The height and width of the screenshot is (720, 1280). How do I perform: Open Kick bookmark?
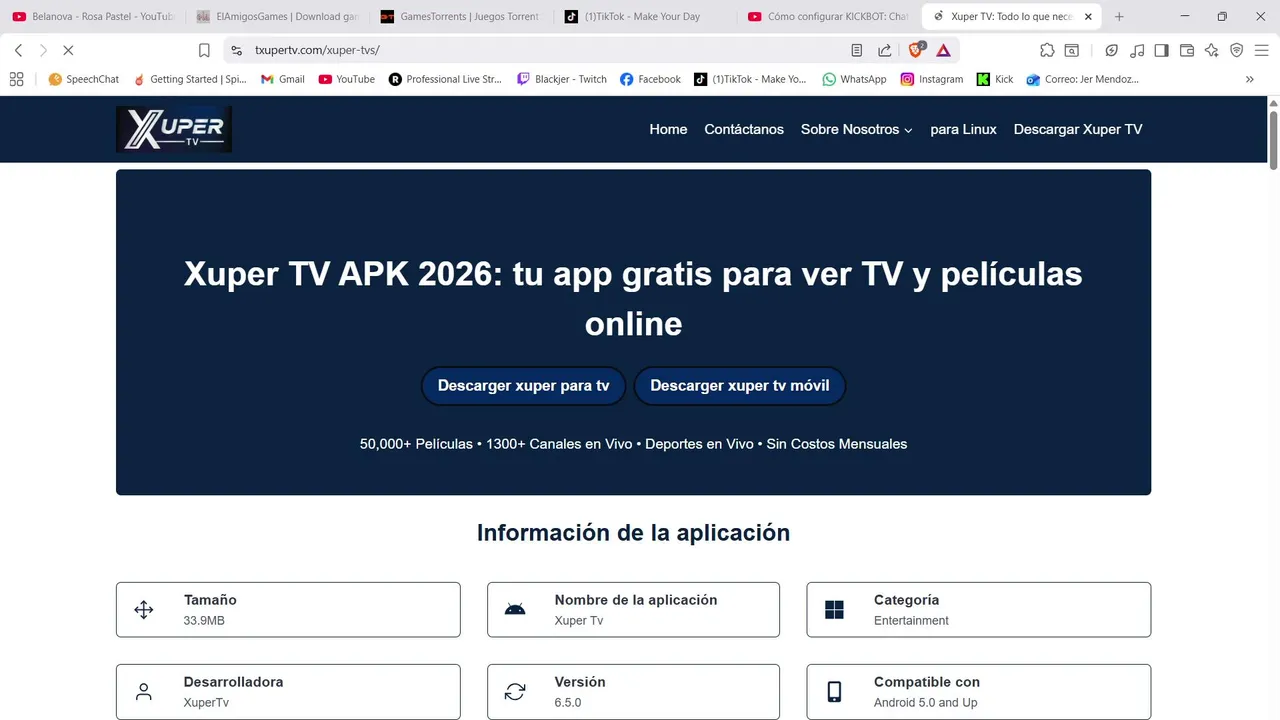995,79
